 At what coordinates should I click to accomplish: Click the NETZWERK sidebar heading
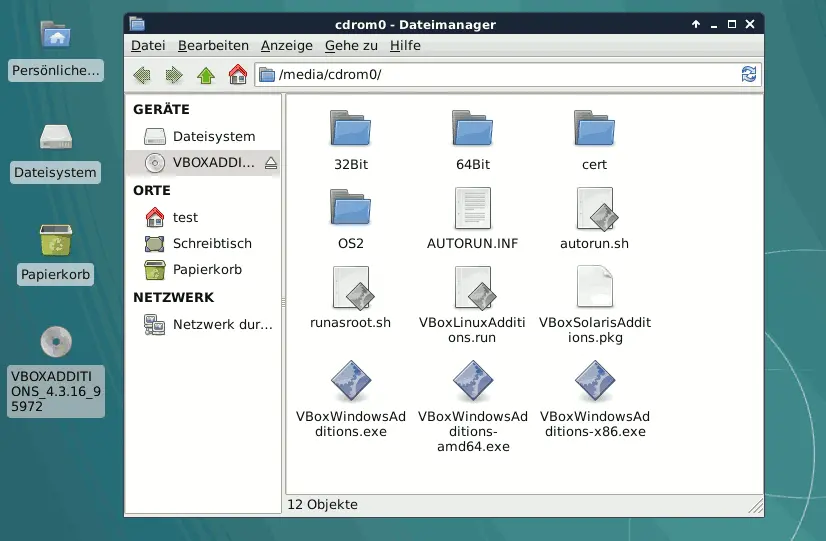[x=174, y=298]
